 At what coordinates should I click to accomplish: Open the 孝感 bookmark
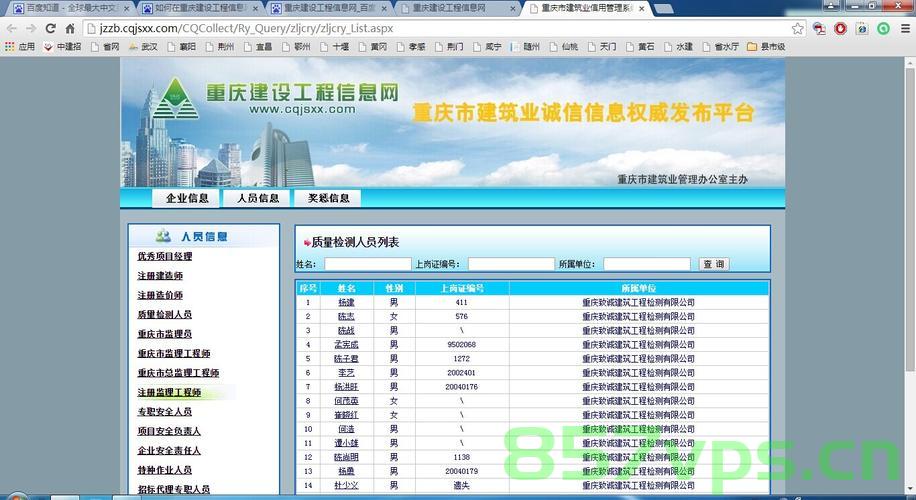[x=411, y=47]
